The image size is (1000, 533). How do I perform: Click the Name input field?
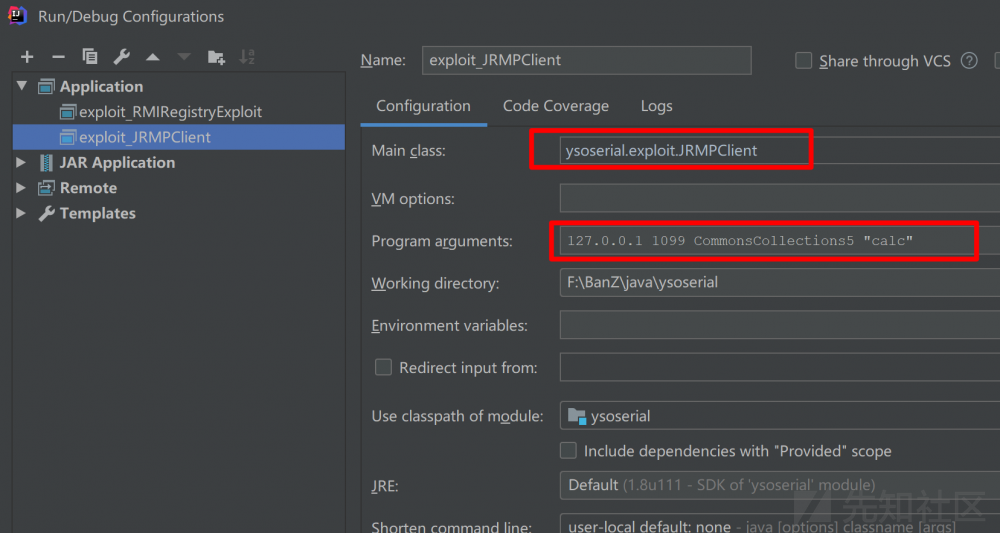pos(587,60)
